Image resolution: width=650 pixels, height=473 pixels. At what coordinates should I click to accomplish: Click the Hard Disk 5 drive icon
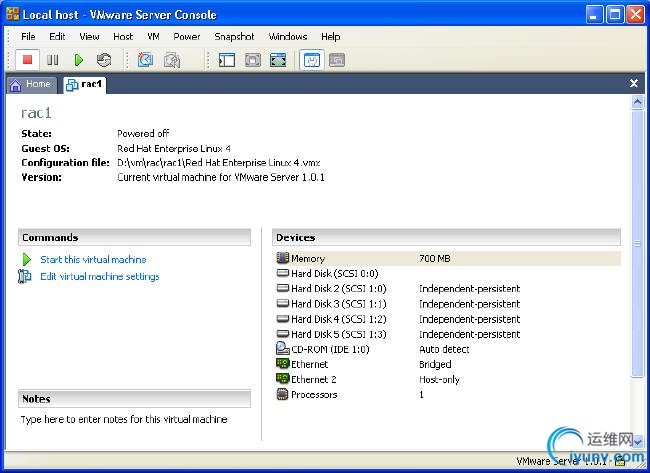(x=283, y=333)
